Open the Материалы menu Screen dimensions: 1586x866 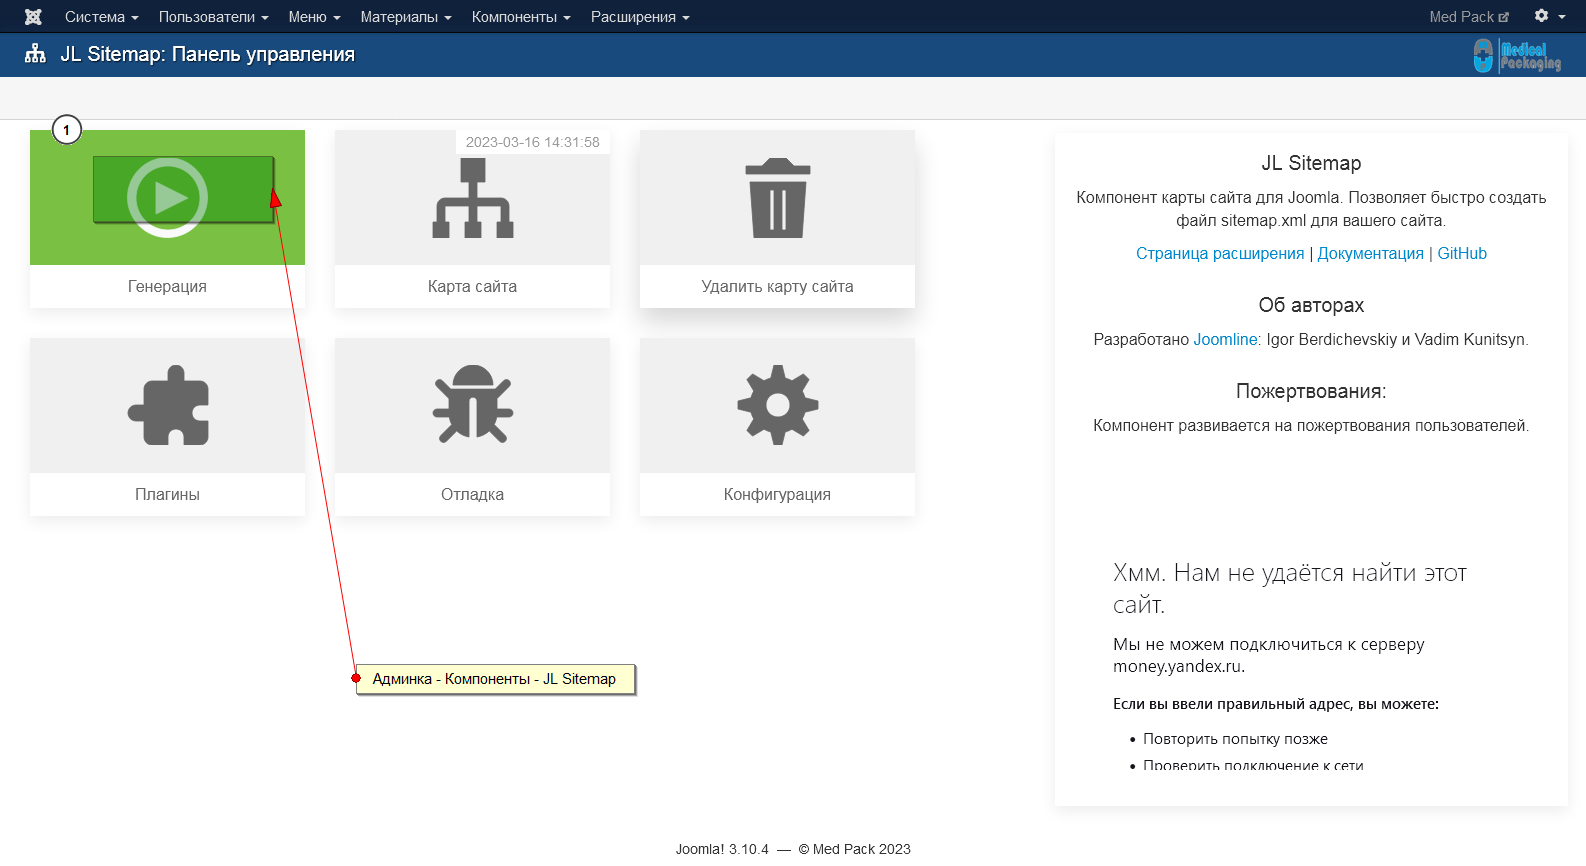405,17
